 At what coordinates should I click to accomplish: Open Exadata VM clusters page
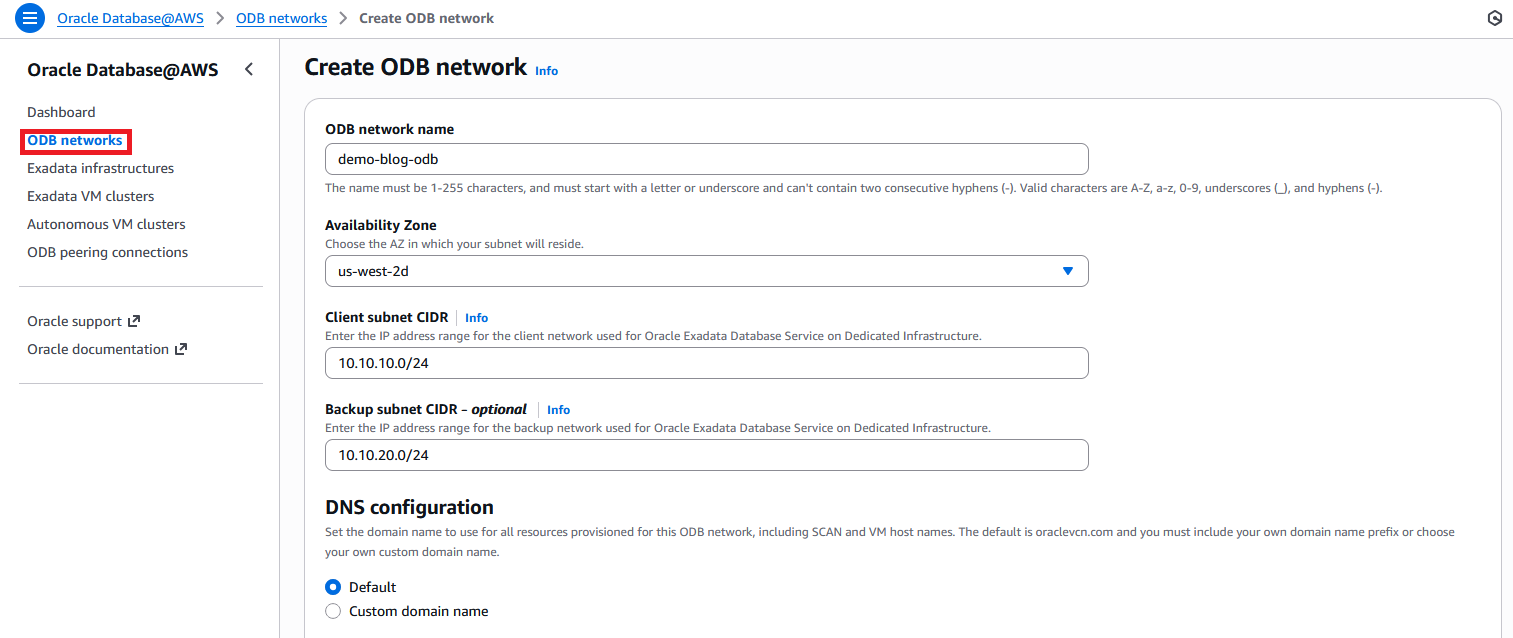click(x=90, y=196)
